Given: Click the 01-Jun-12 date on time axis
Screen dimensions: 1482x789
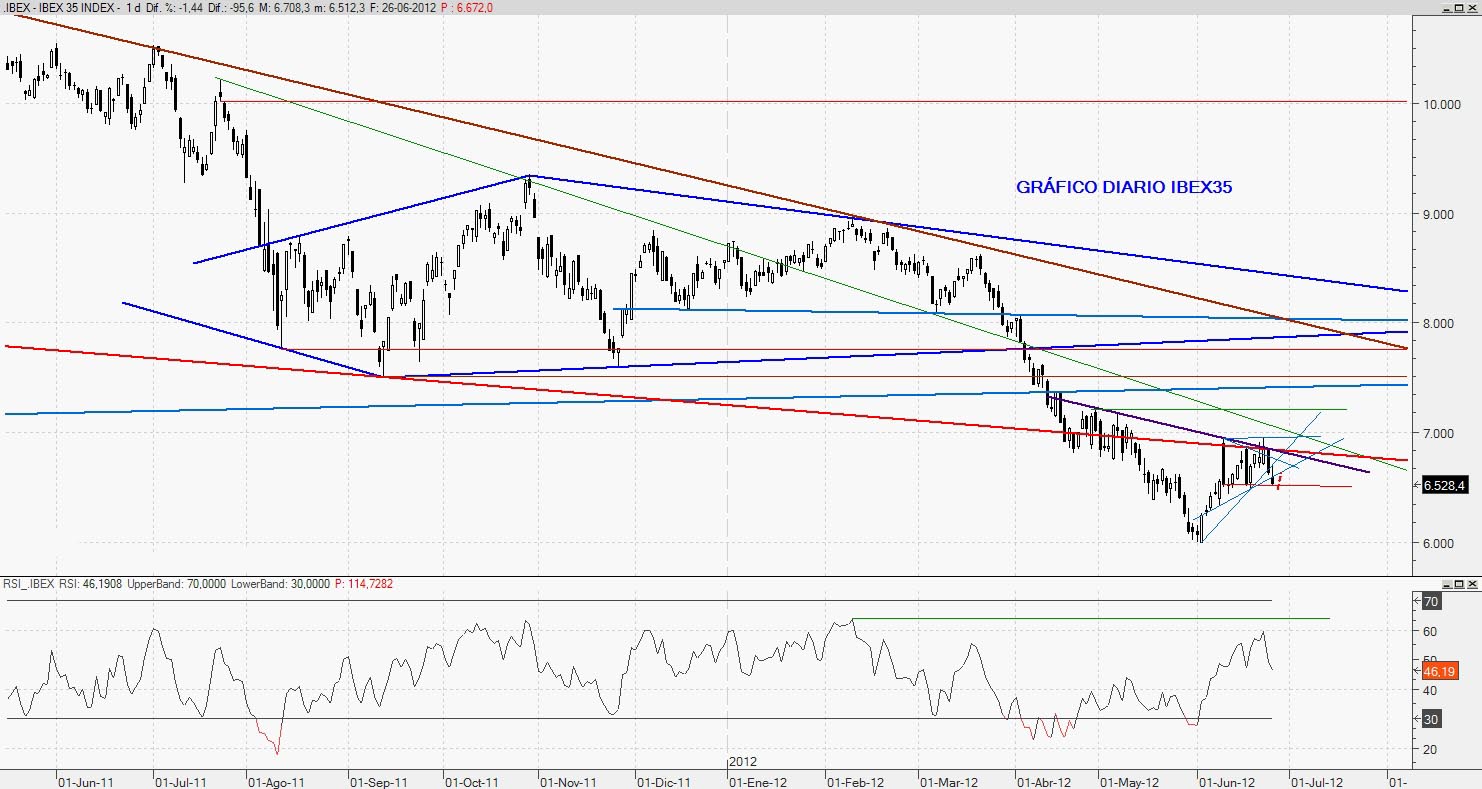Looking at the screenshot, I should pyautogui.click(x=1225, y=782).
